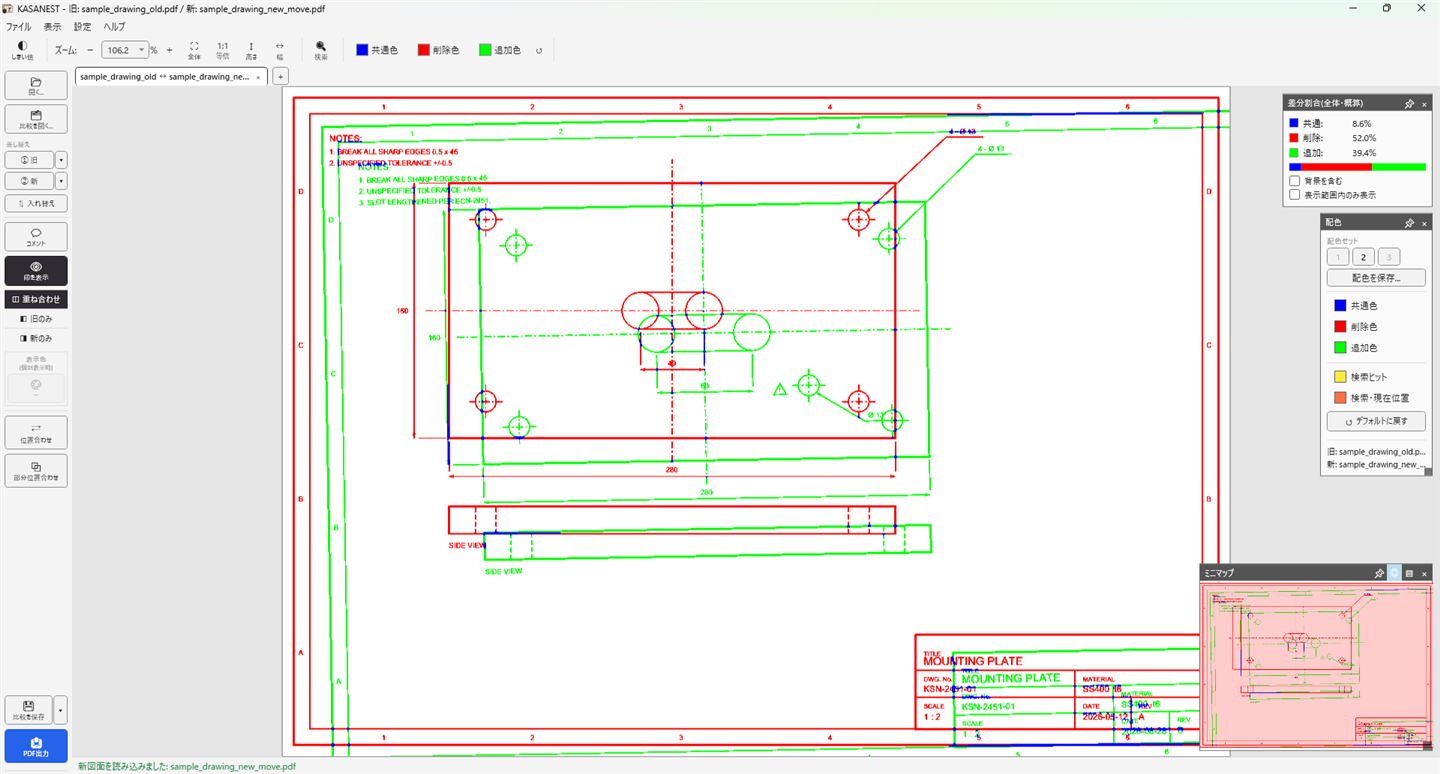
Task: Open the ファイル menu
Action: (18, 27)
